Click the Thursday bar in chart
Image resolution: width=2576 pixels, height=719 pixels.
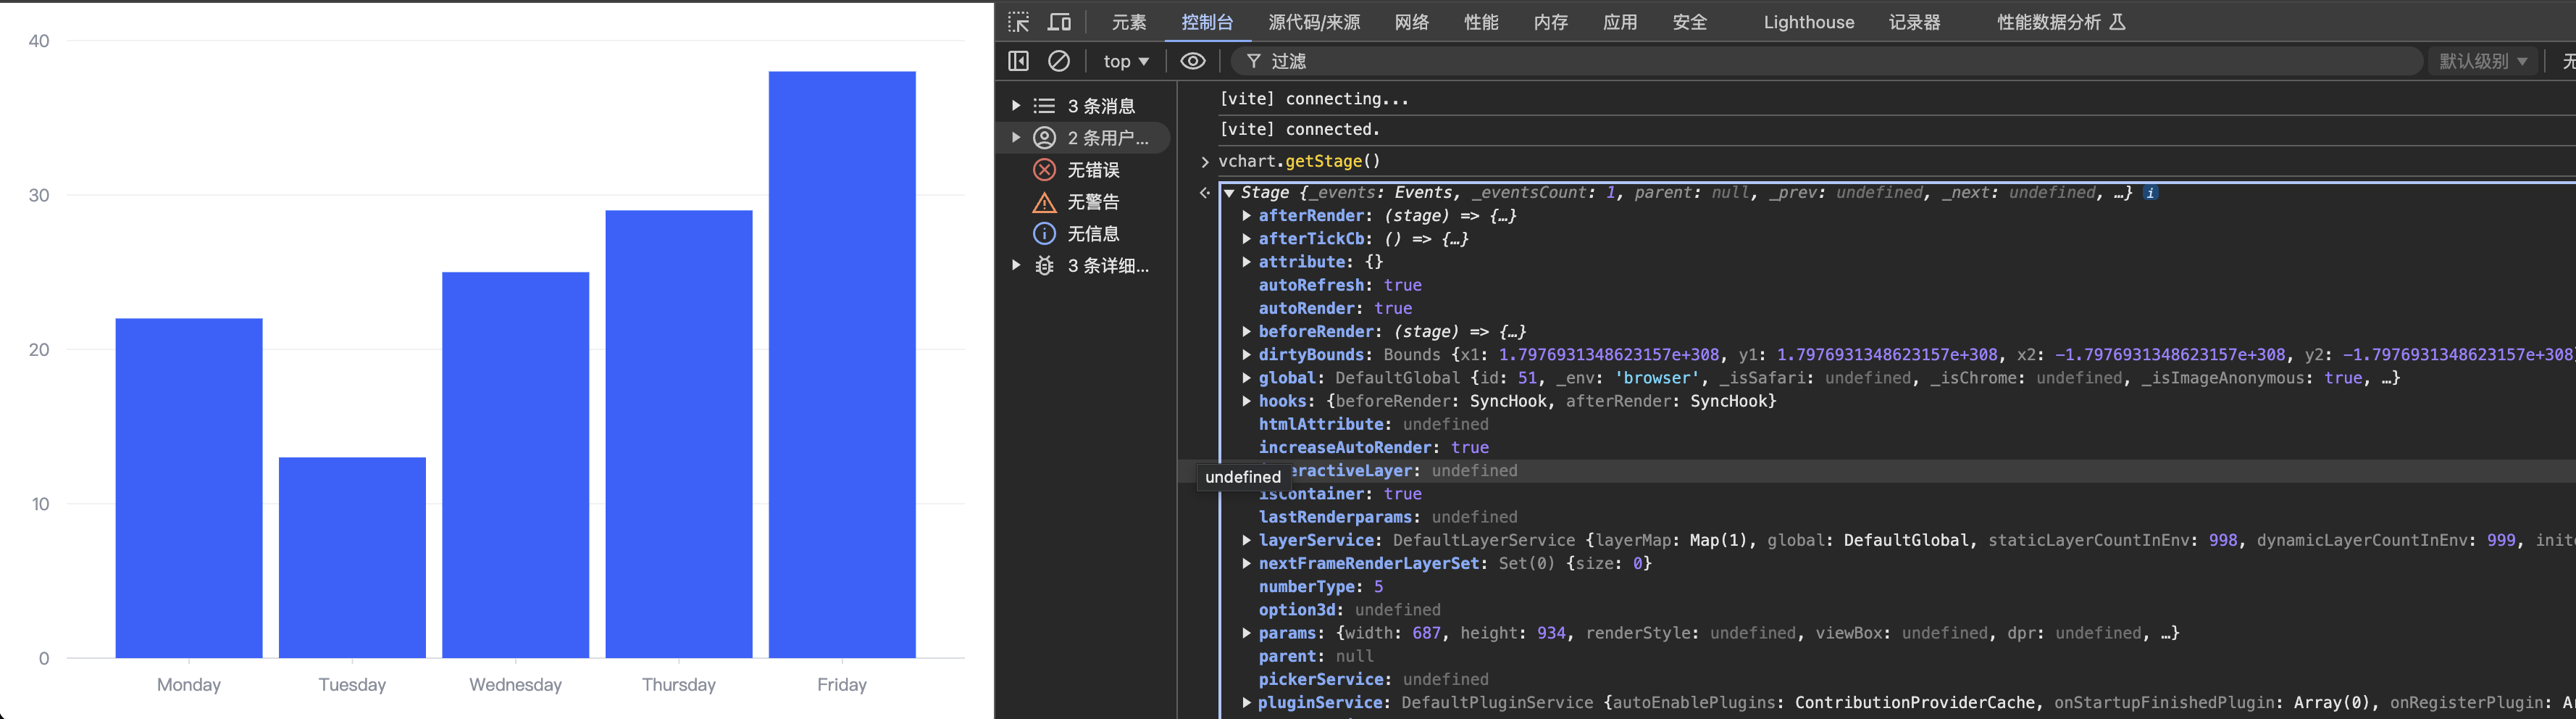point(679,434)
